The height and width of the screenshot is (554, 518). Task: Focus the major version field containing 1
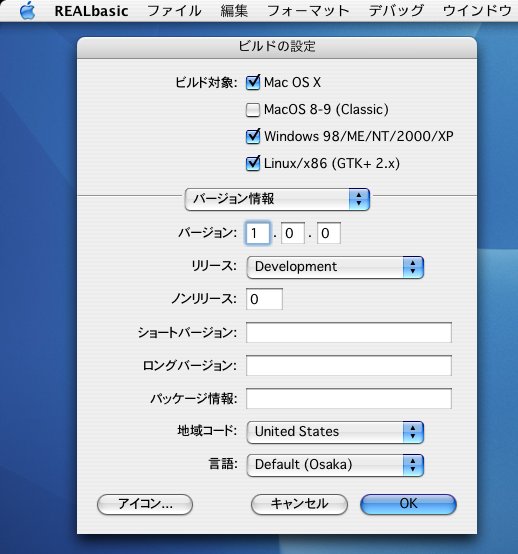tap(258, 233)
